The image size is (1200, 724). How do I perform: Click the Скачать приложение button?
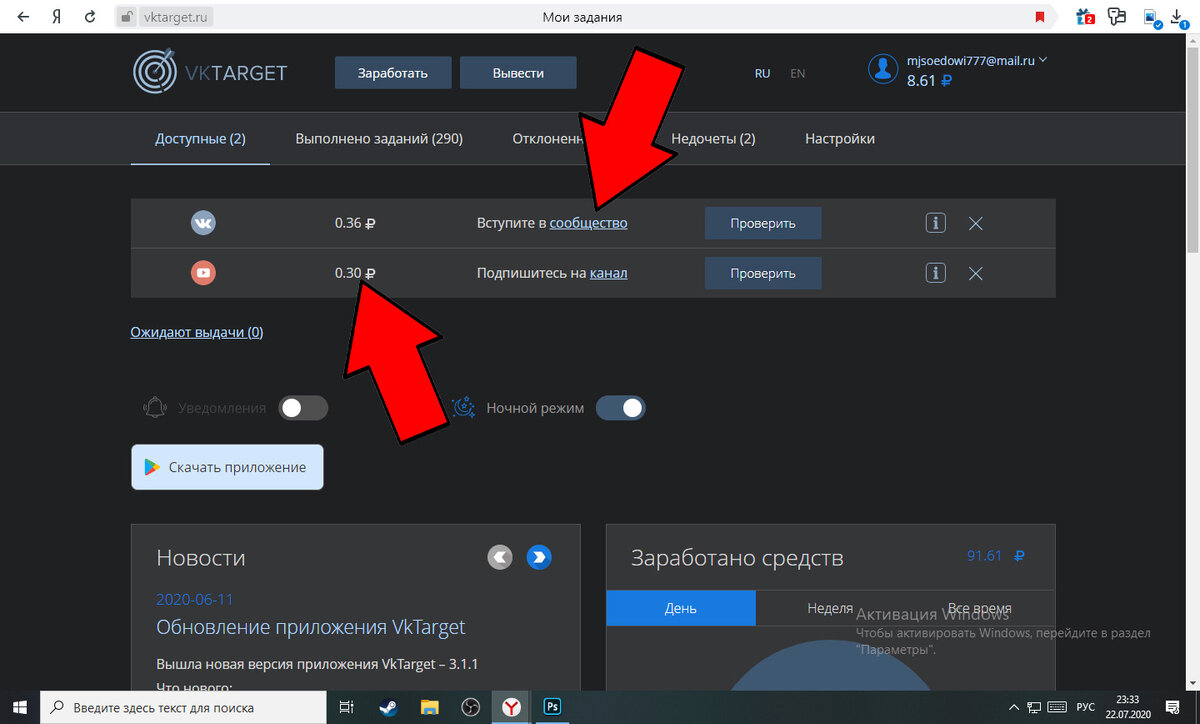pos(227,467)
